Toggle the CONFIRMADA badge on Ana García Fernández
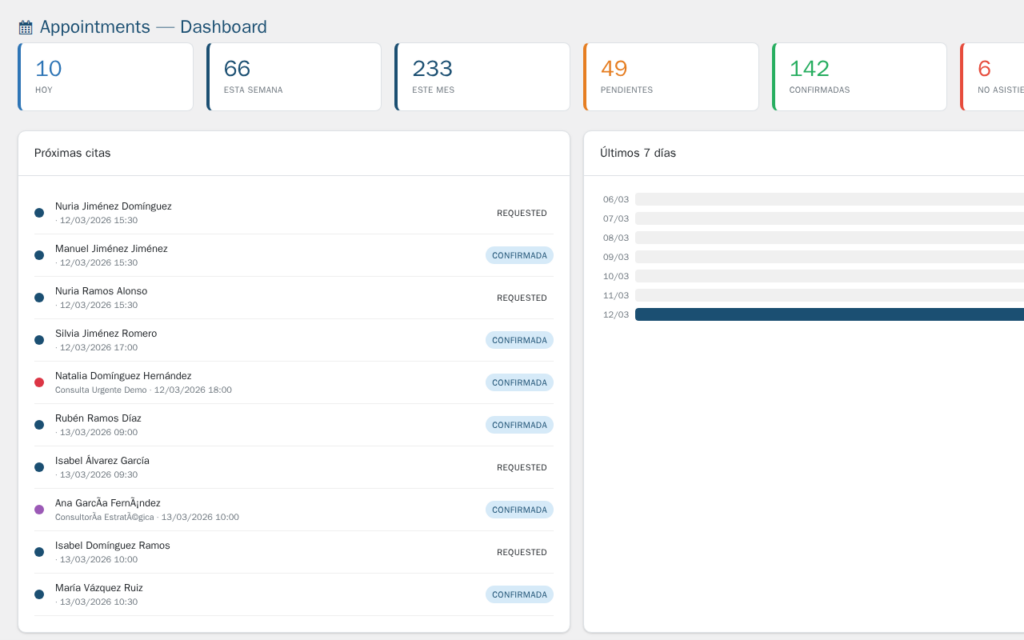Viewport: 1024px width, 640px height. click(519, 509)
